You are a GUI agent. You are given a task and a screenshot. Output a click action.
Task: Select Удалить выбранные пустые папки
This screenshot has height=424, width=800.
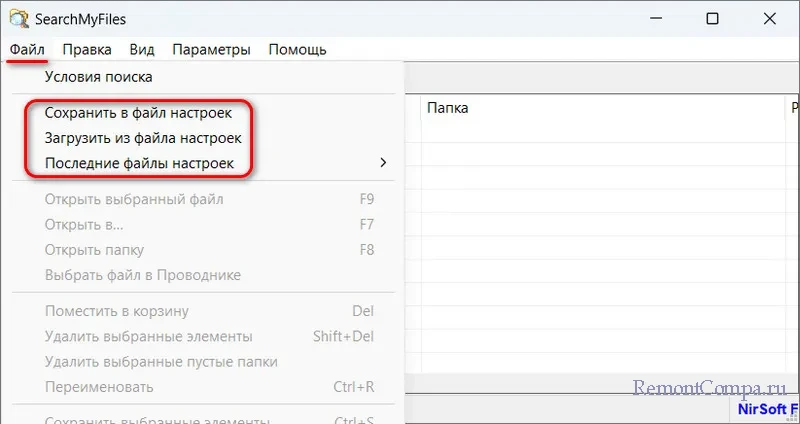[160, 361]
